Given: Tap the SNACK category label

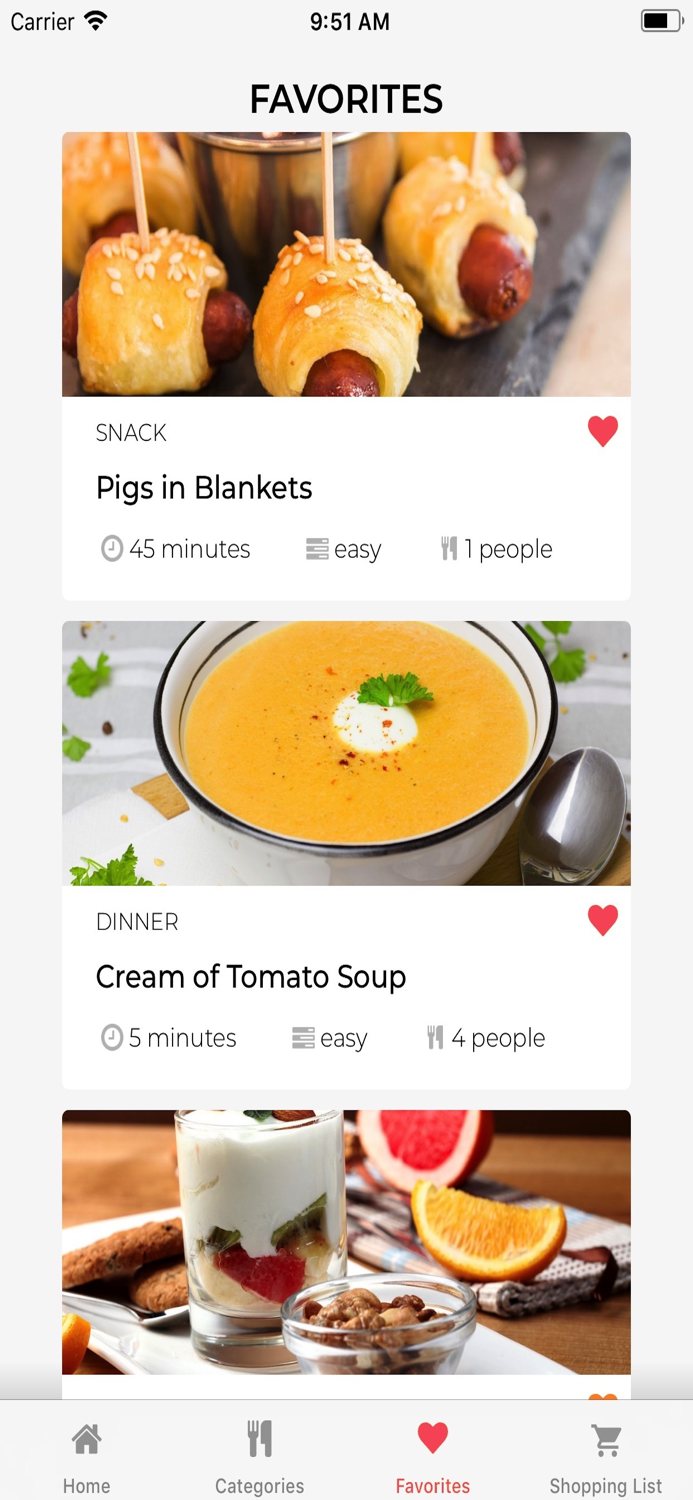Looking at the screenshot, I should pyautogui.click(x=131, y=433).
